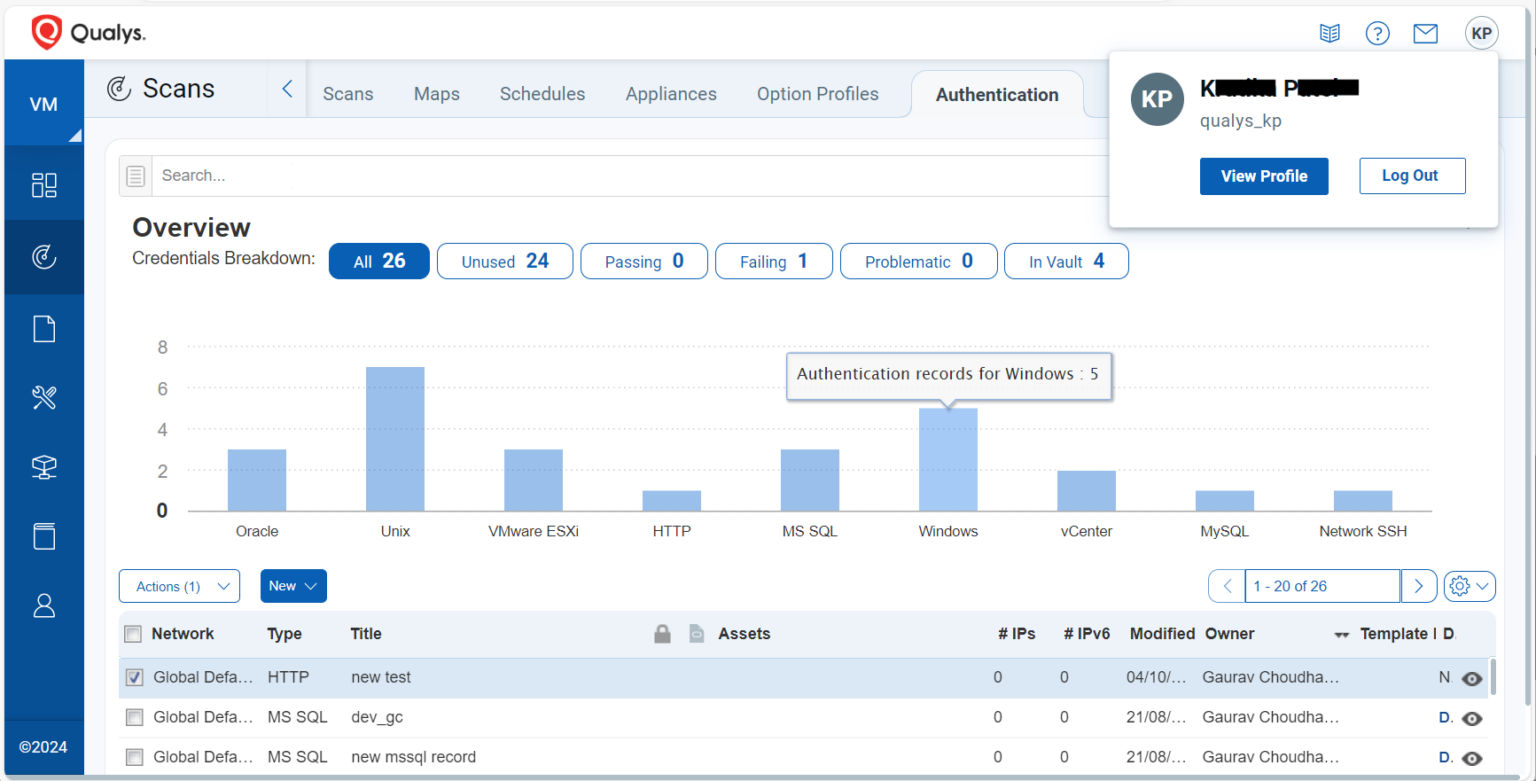Click the View Profile button
Viewport: 1536px width, 781px height.
[x=1264, y=175]
